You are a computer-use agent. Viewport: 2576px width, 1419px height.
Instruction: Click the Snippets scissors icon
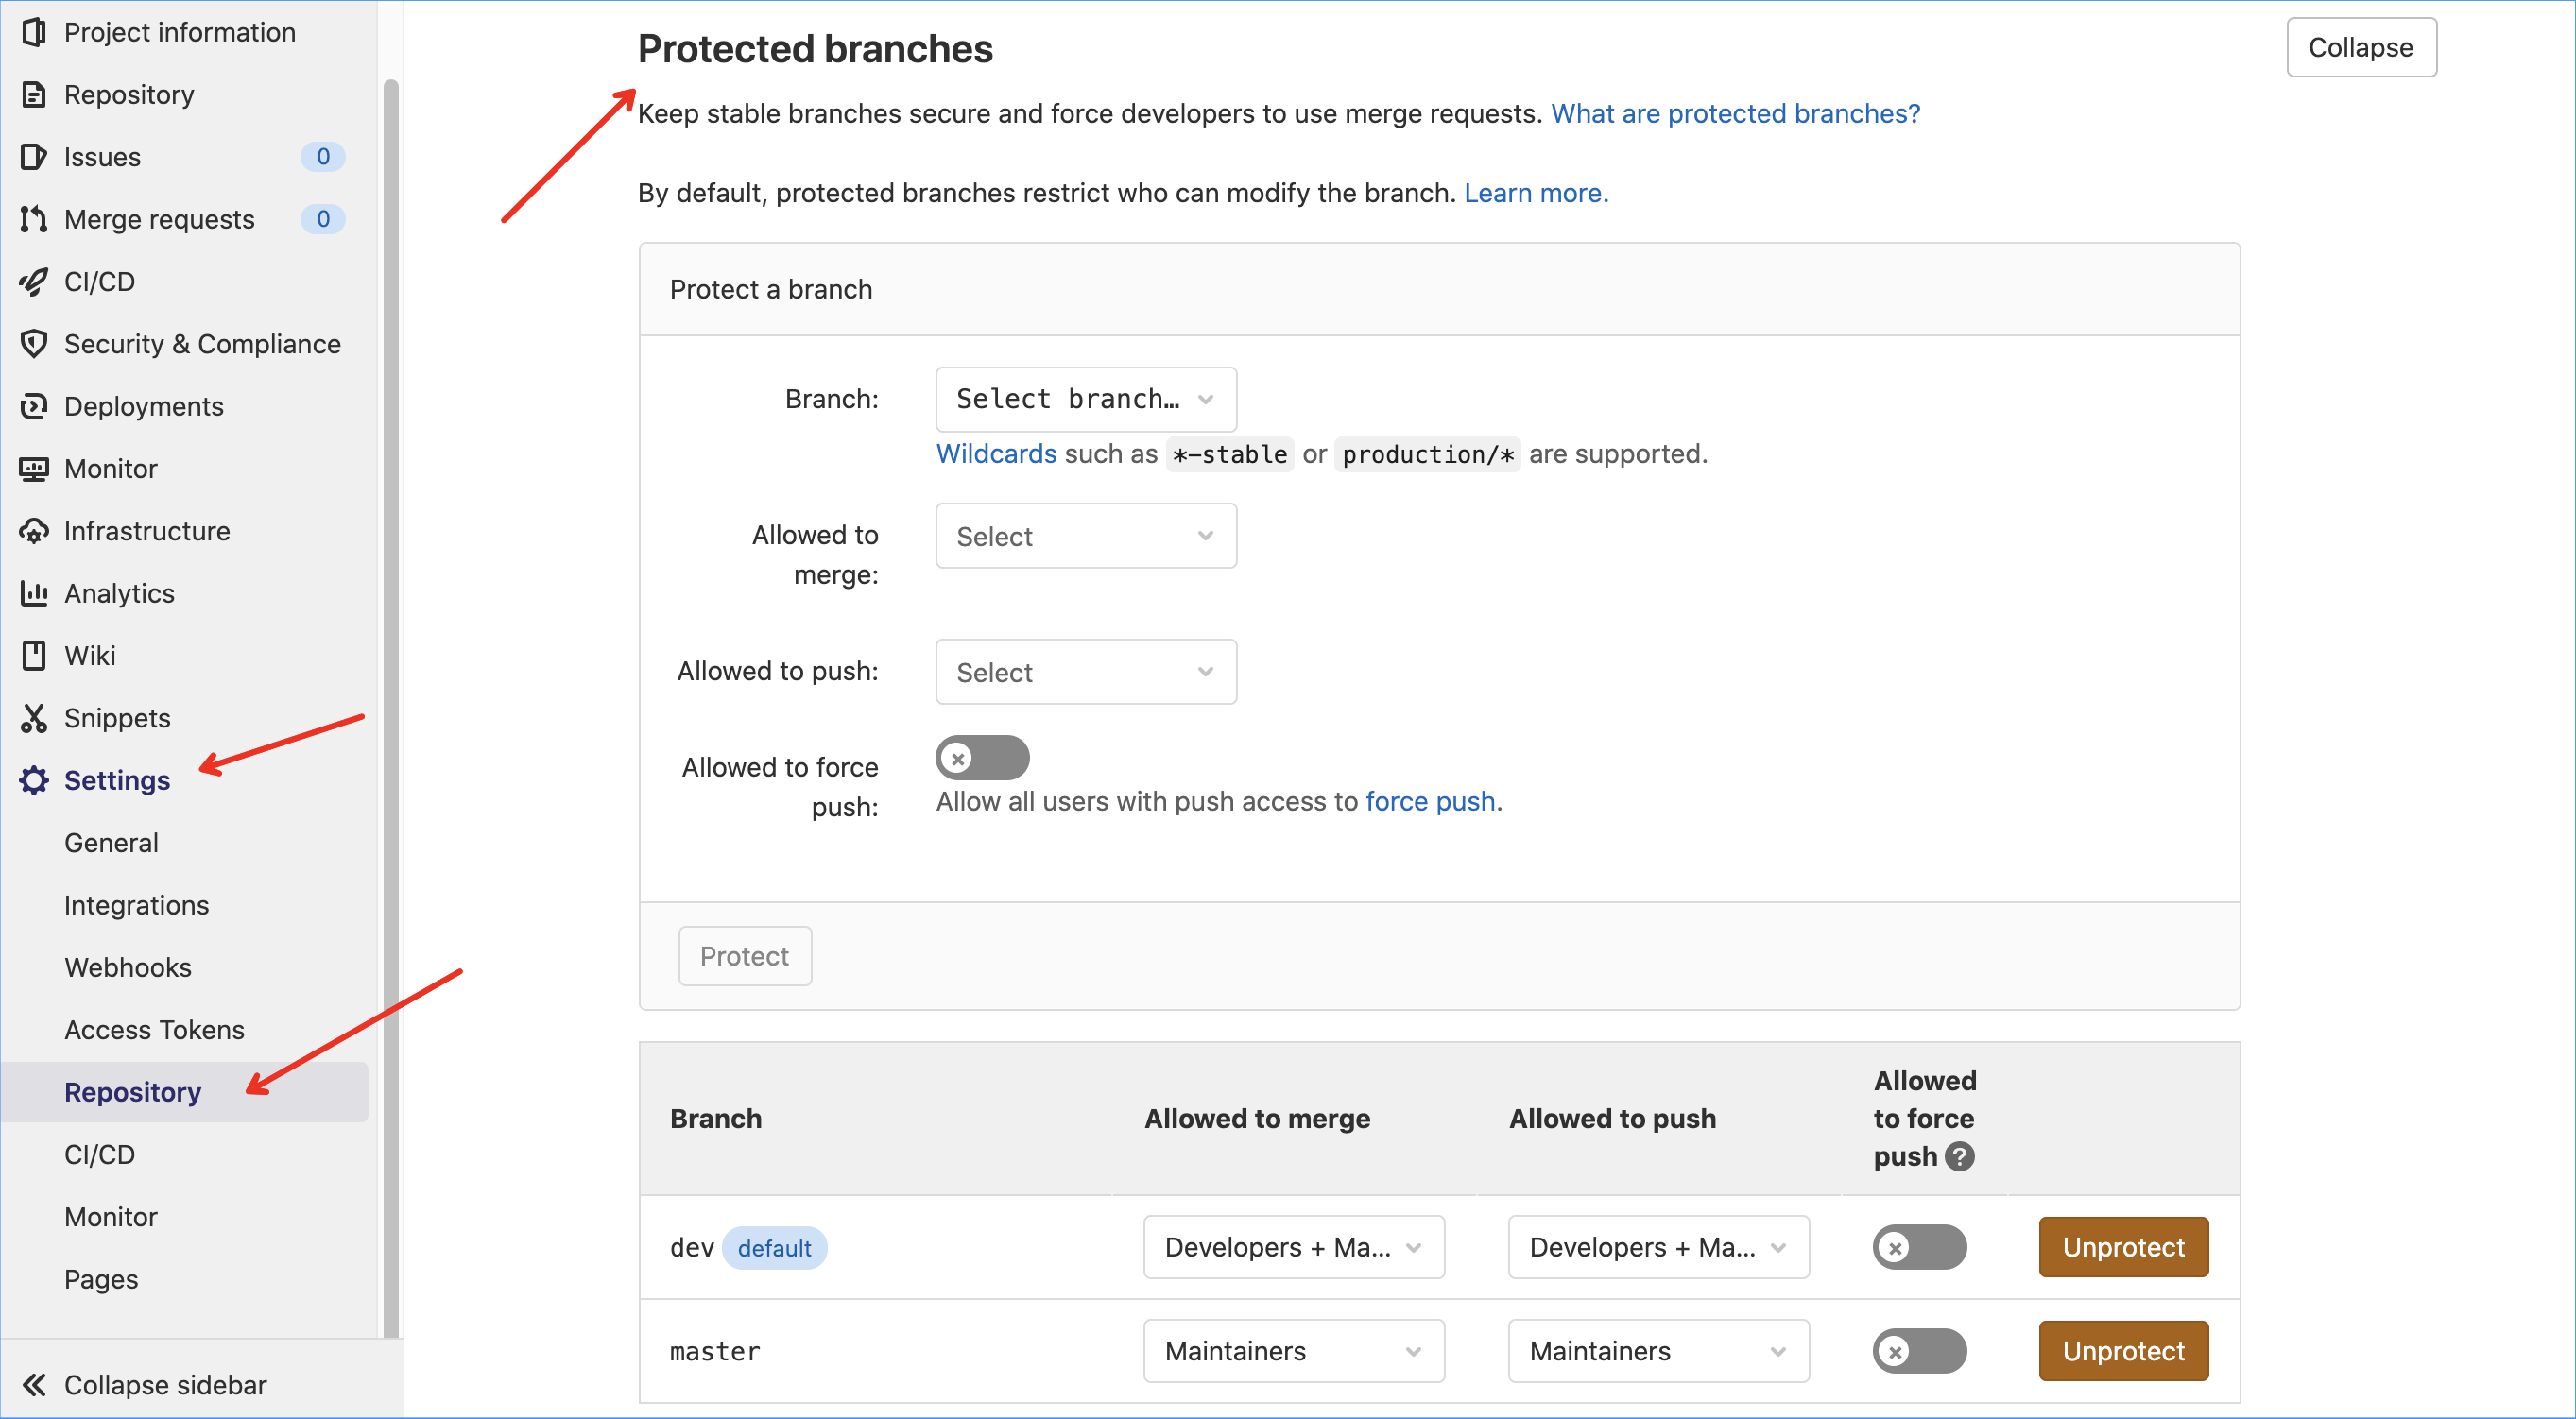click(x=33, y=718)
